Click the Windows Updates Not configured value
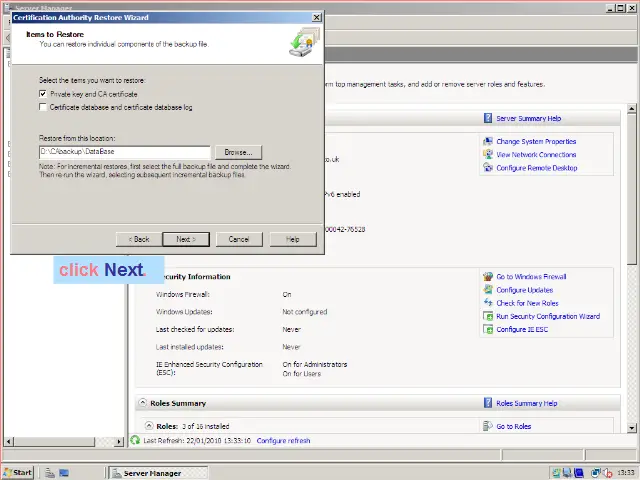Screen dimensions: 640x480 tap(305, 312)
